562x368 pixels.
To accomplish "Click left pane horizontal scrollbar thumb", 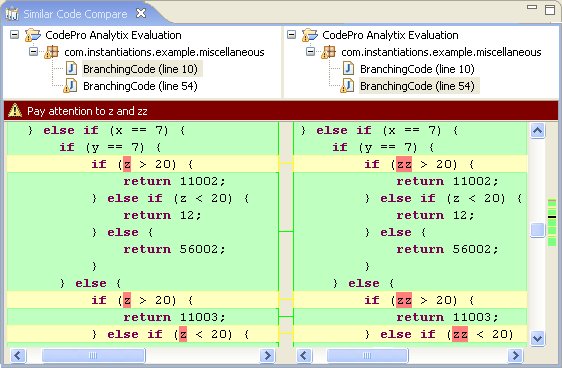I will pos(94,355).
